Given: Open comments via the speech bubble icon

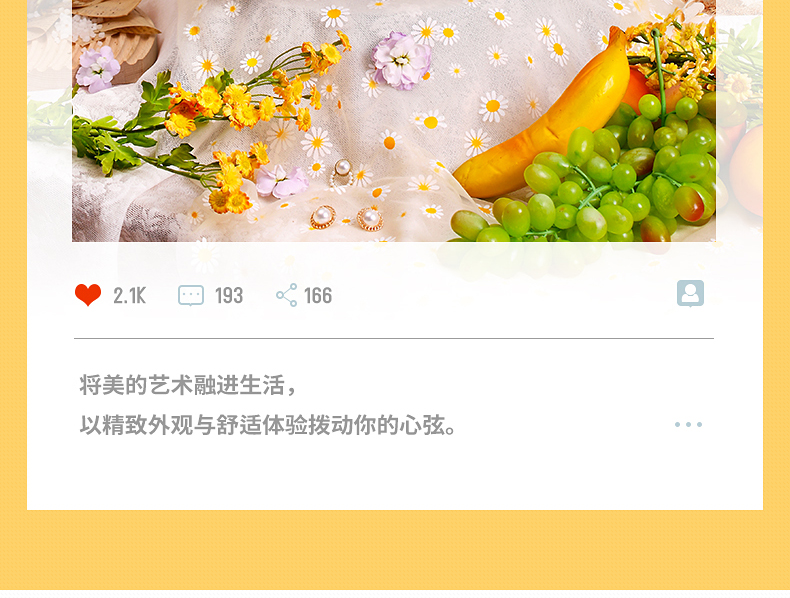Looking at the screenshot, I should point(191,295).
